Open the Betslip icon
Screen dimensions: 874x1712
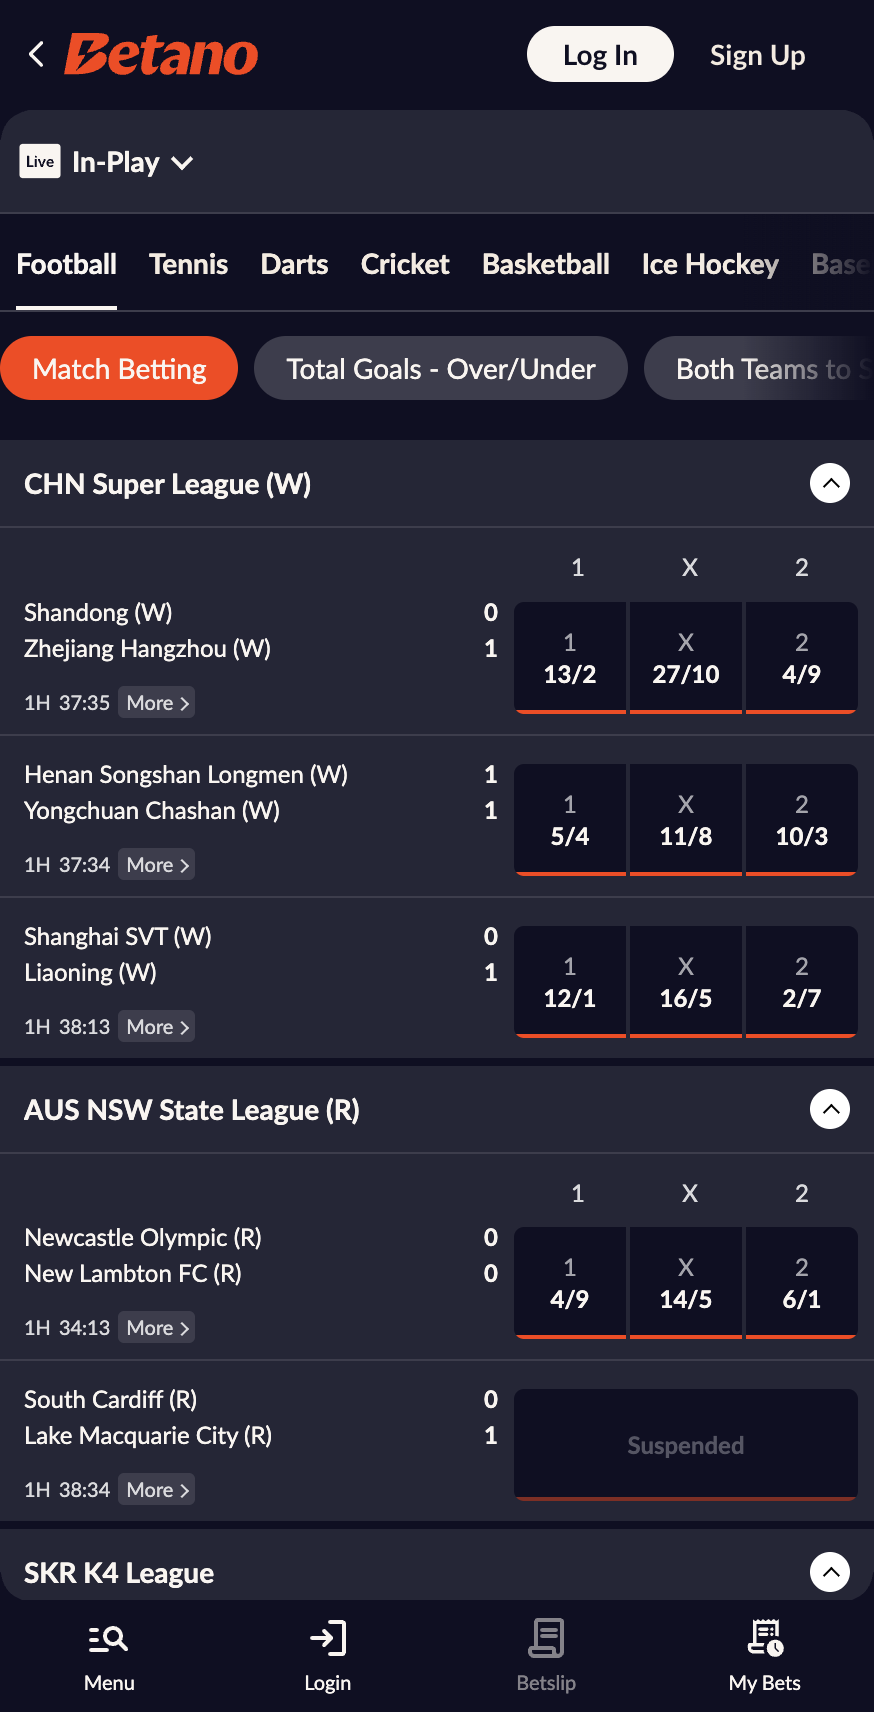click(x=546, y=1640)
